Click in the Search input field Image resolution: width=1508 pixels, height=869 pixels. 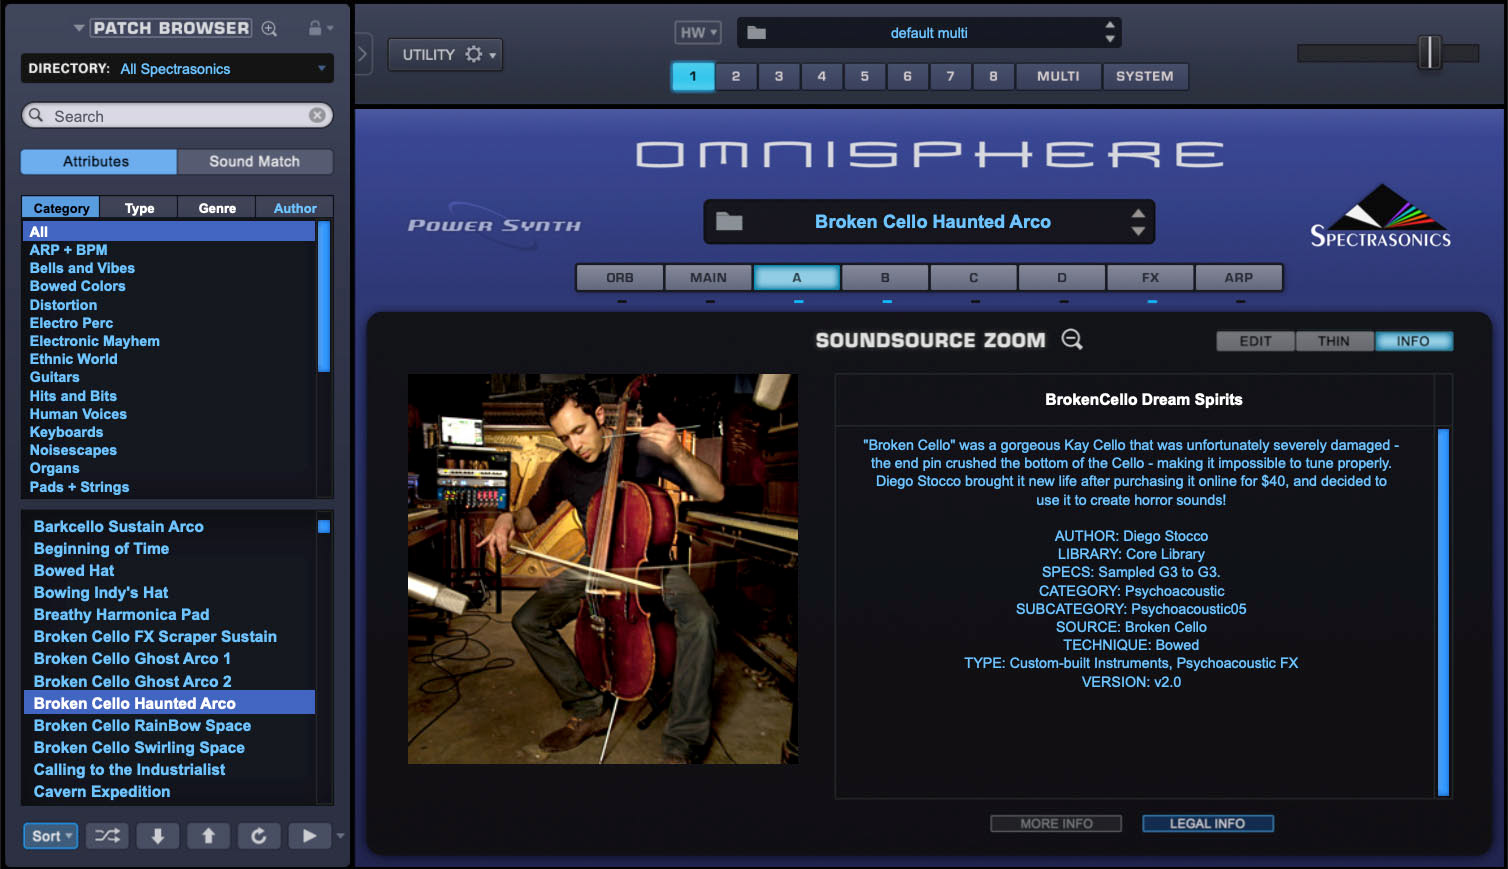click(x=177, y=115)
